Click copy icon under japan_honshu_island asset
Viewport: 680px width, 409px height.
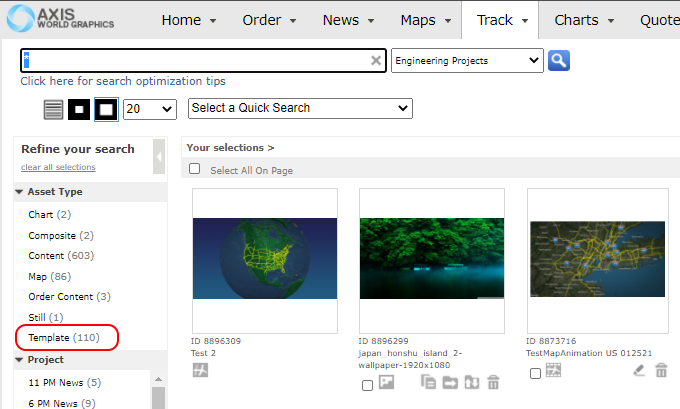click(429, 381)
